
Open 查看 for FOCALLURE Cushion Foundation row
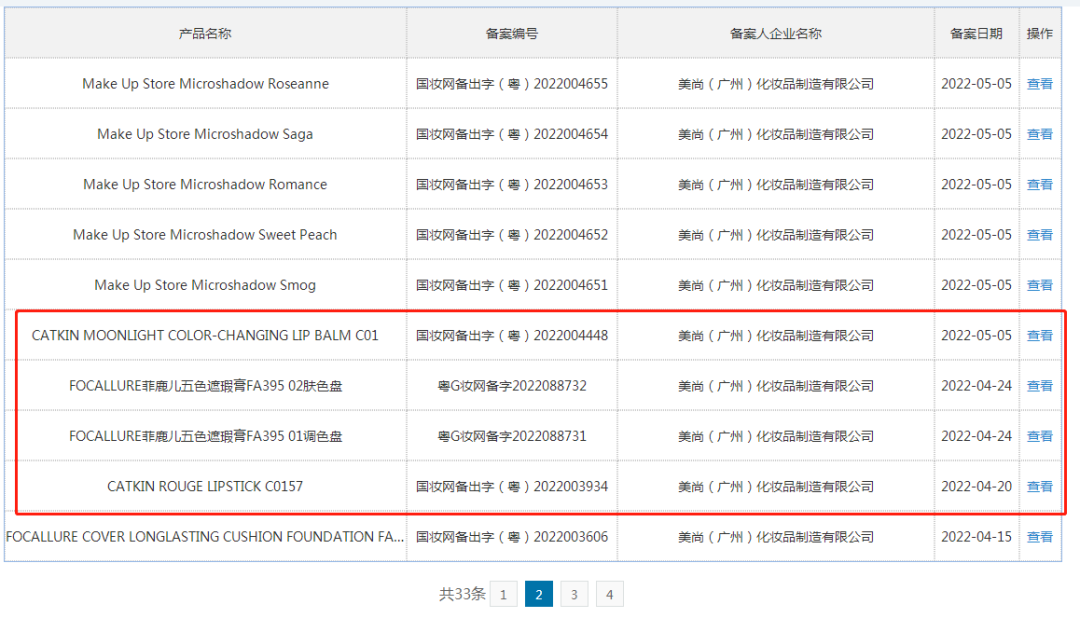1039,537
